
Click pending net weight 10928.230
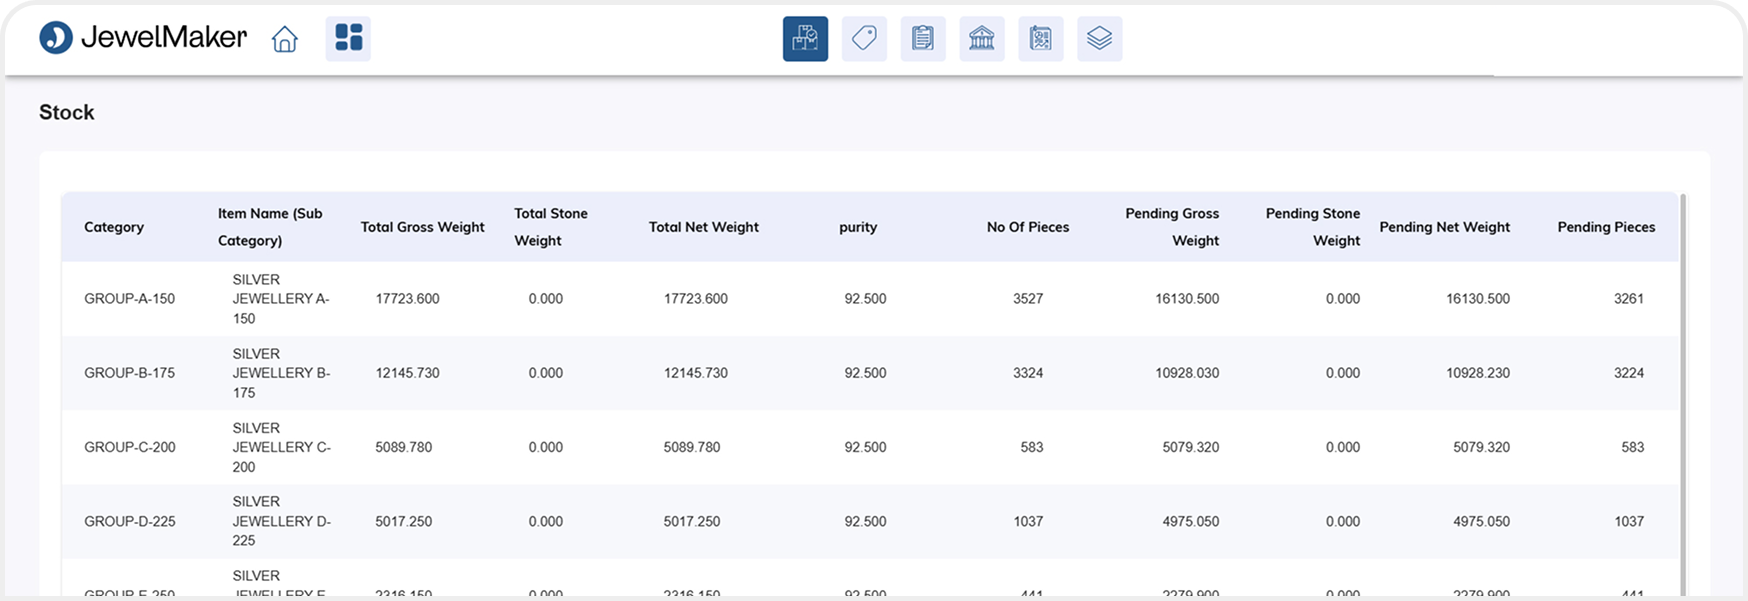pos(1478,373)
